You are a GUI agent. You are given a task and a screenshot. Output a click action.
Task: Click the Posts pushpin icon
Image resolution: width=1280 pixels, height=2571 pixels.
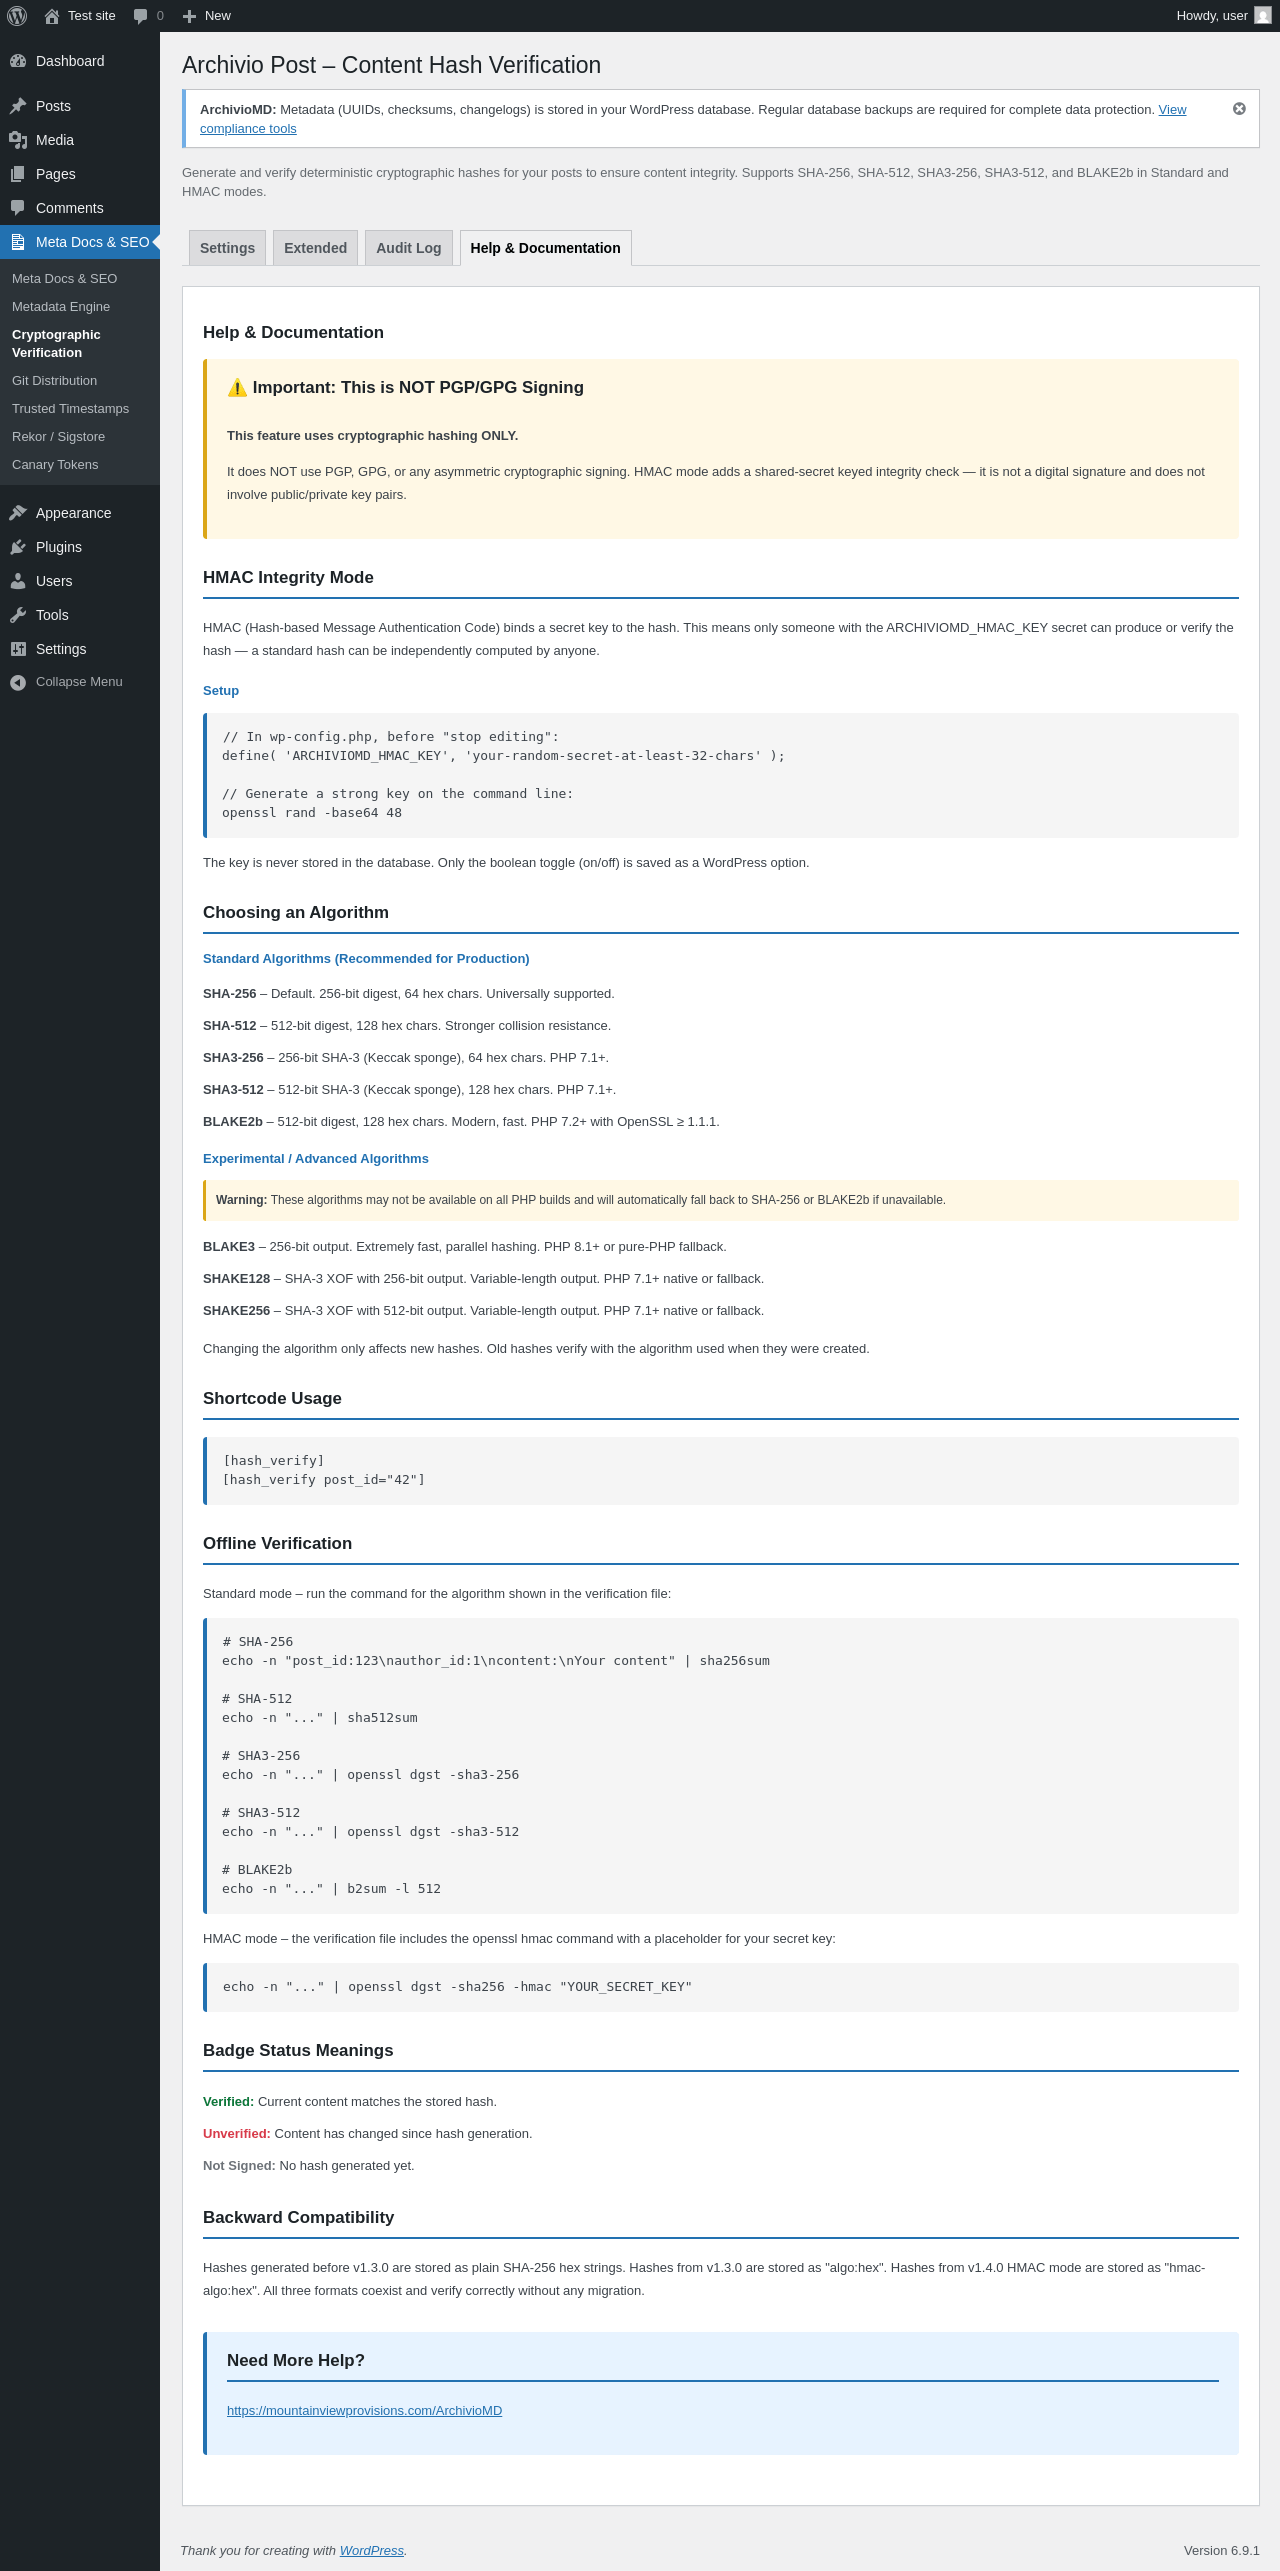18,106
